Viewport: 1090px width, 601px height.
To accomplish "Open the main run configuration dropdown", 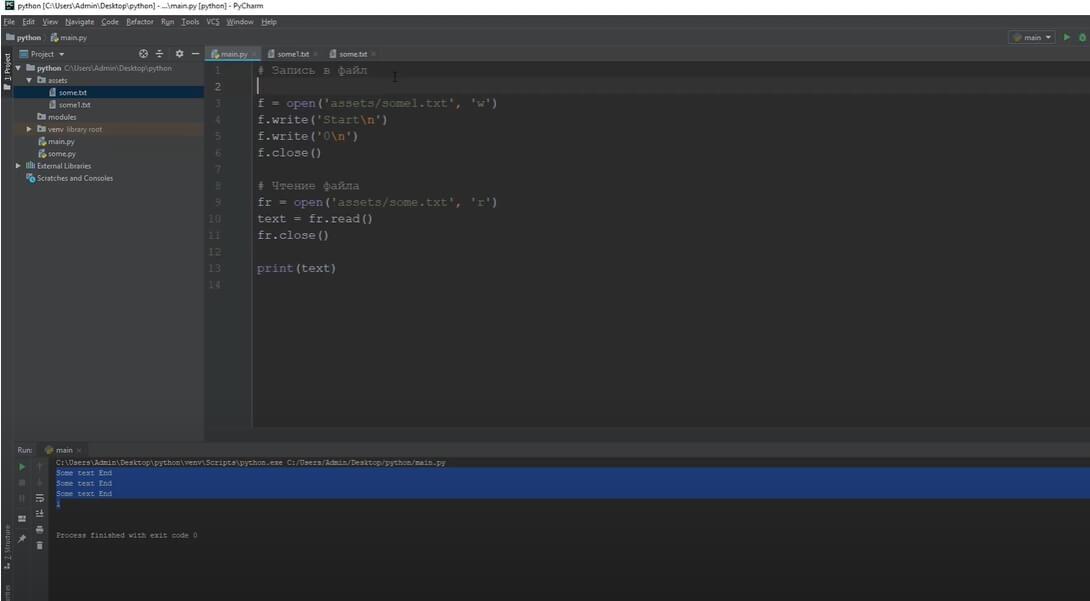I will pyautogui.click(x=1032, y=38).
